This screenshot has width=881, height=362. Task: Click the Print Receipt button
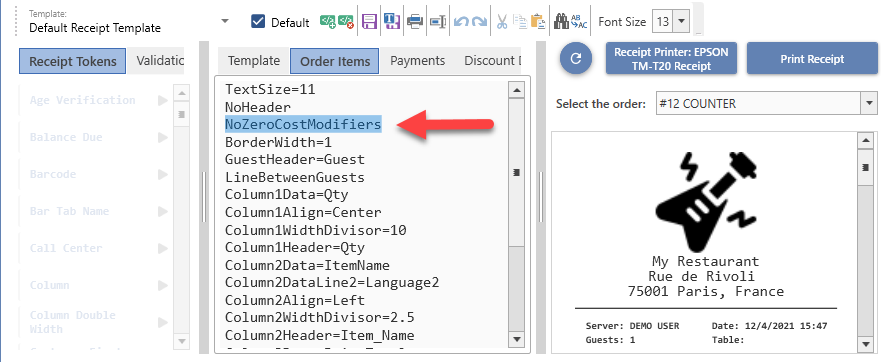tap(812, 58)
